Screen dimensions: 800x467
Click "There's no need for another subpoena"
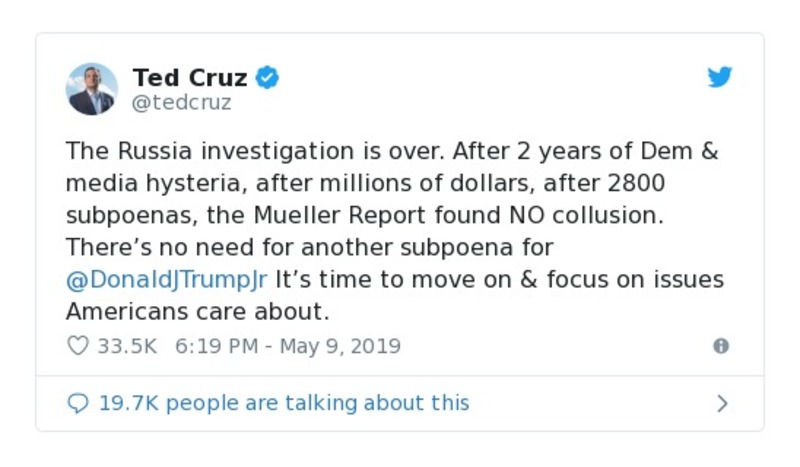click(309, 246)
